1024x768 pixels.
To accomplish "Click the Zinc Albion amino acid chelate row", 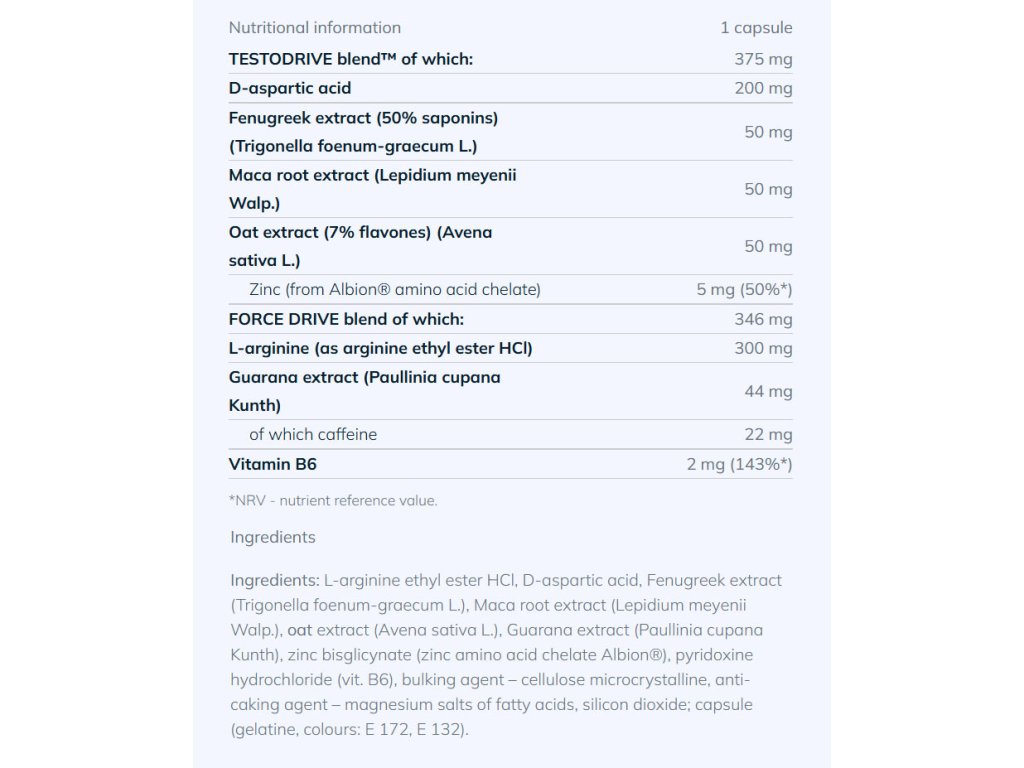I will tap(394, 290).
